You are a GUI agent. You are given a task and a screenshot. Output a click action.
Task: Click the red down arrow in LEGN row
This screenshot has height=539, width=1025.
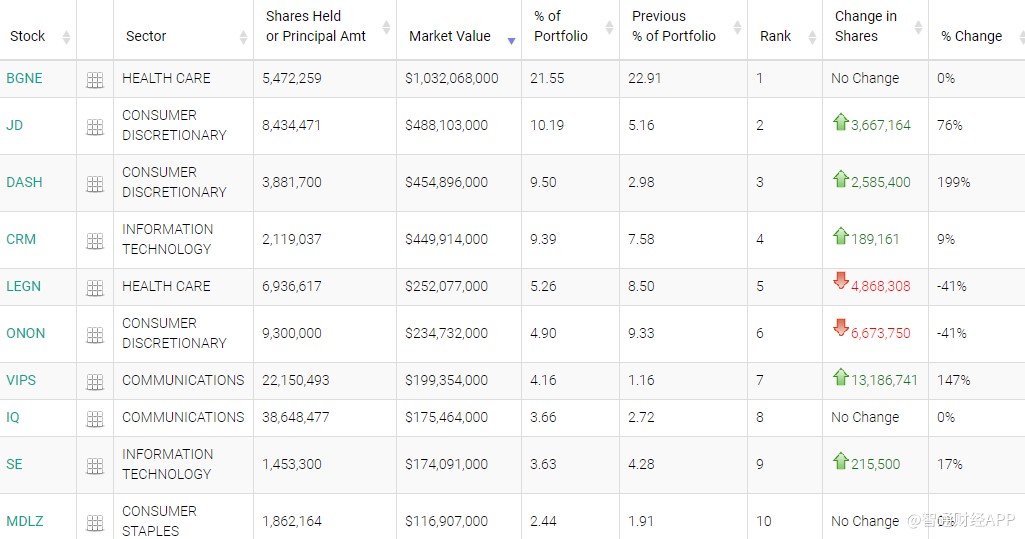[x=840, y=281]
